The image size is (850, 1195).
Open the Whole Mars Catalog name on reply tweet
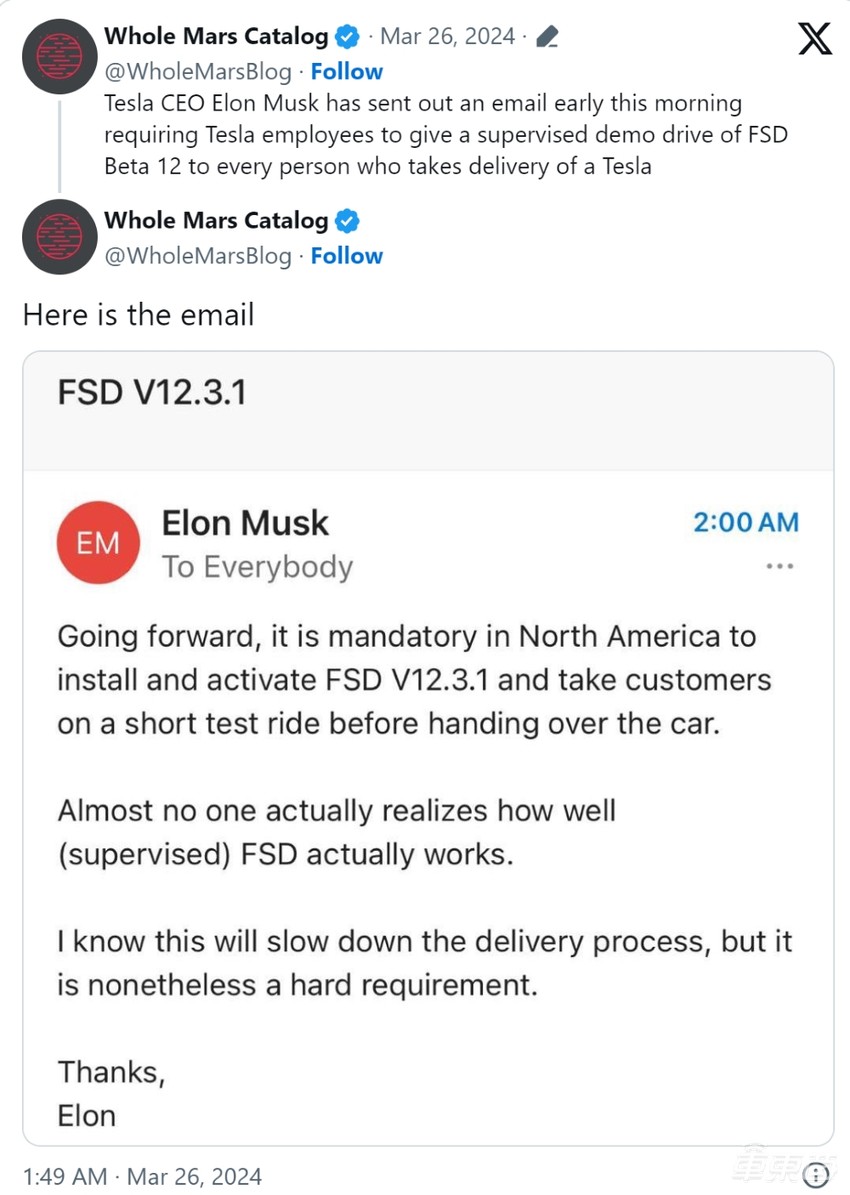click(216, 221)
